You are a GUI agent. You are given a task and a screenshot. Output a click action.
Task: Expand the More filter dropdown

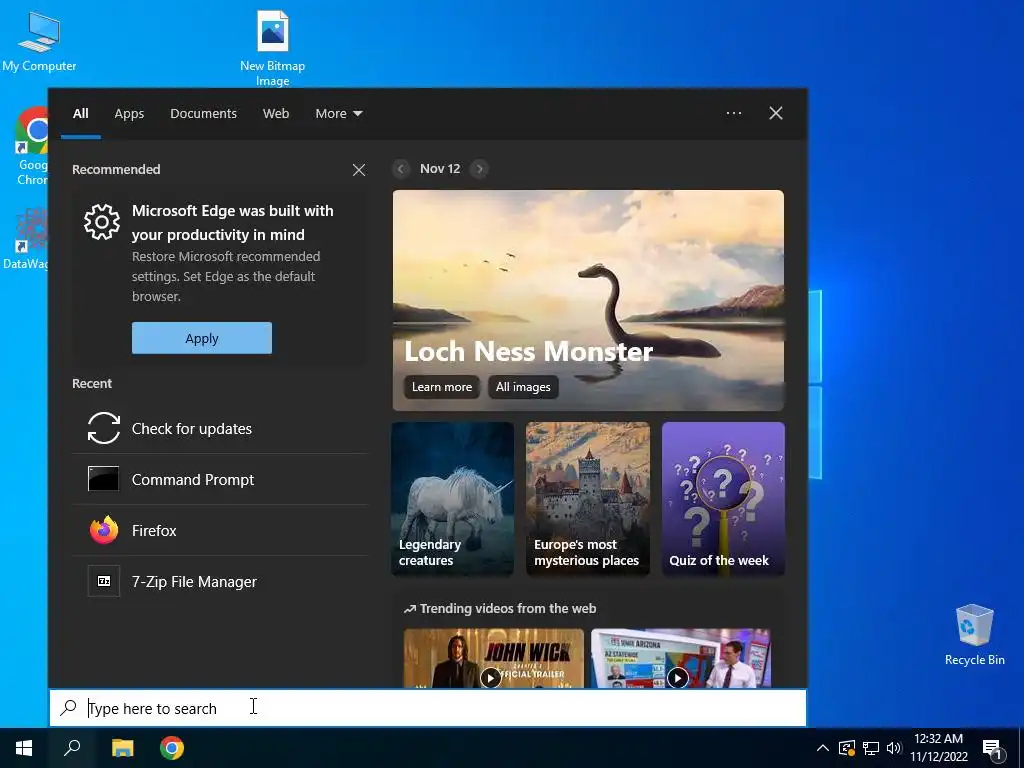(x=338, y=114)
